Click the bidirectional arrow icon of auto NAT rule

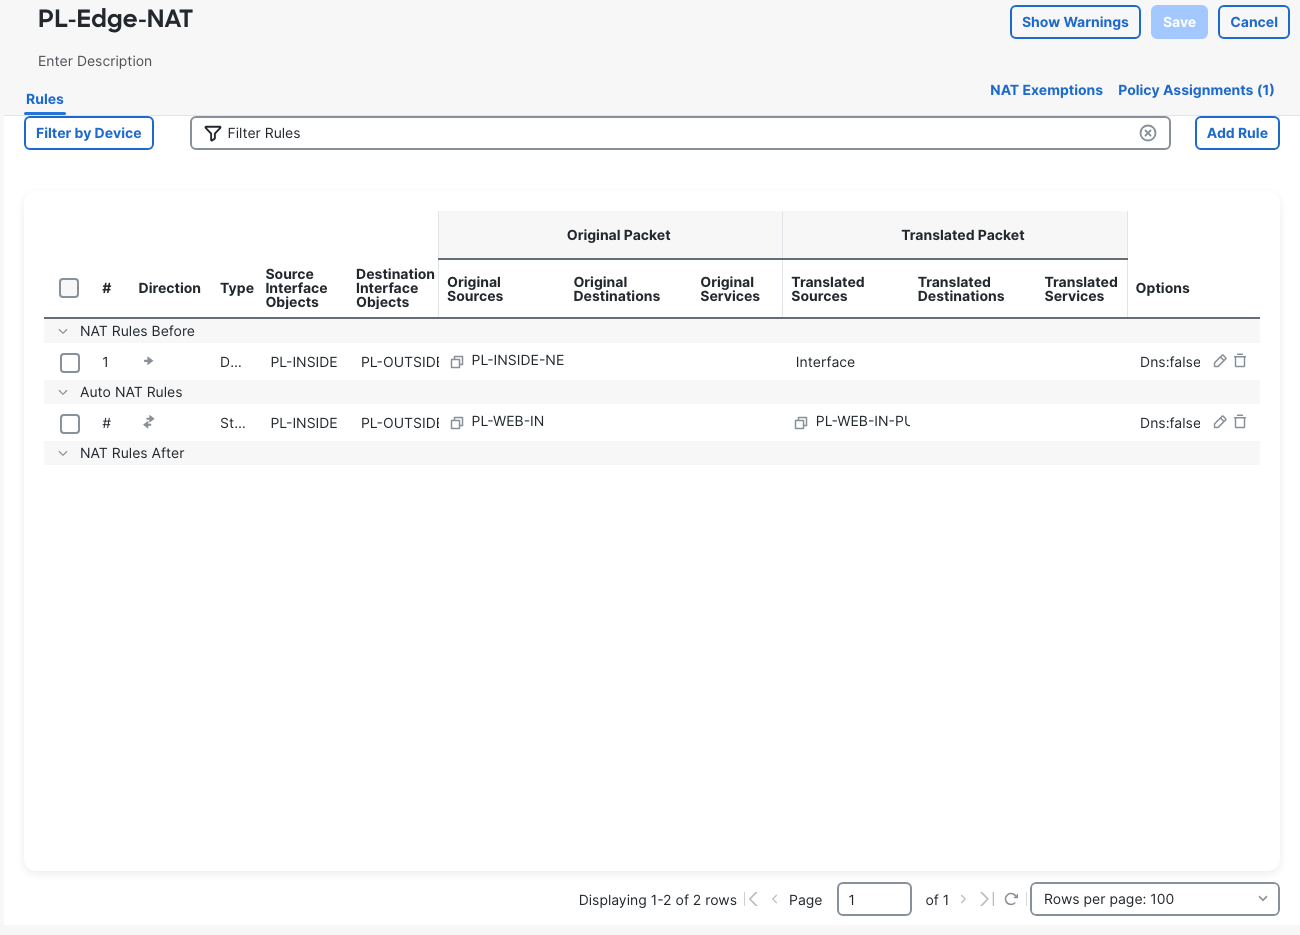[148, 422]
